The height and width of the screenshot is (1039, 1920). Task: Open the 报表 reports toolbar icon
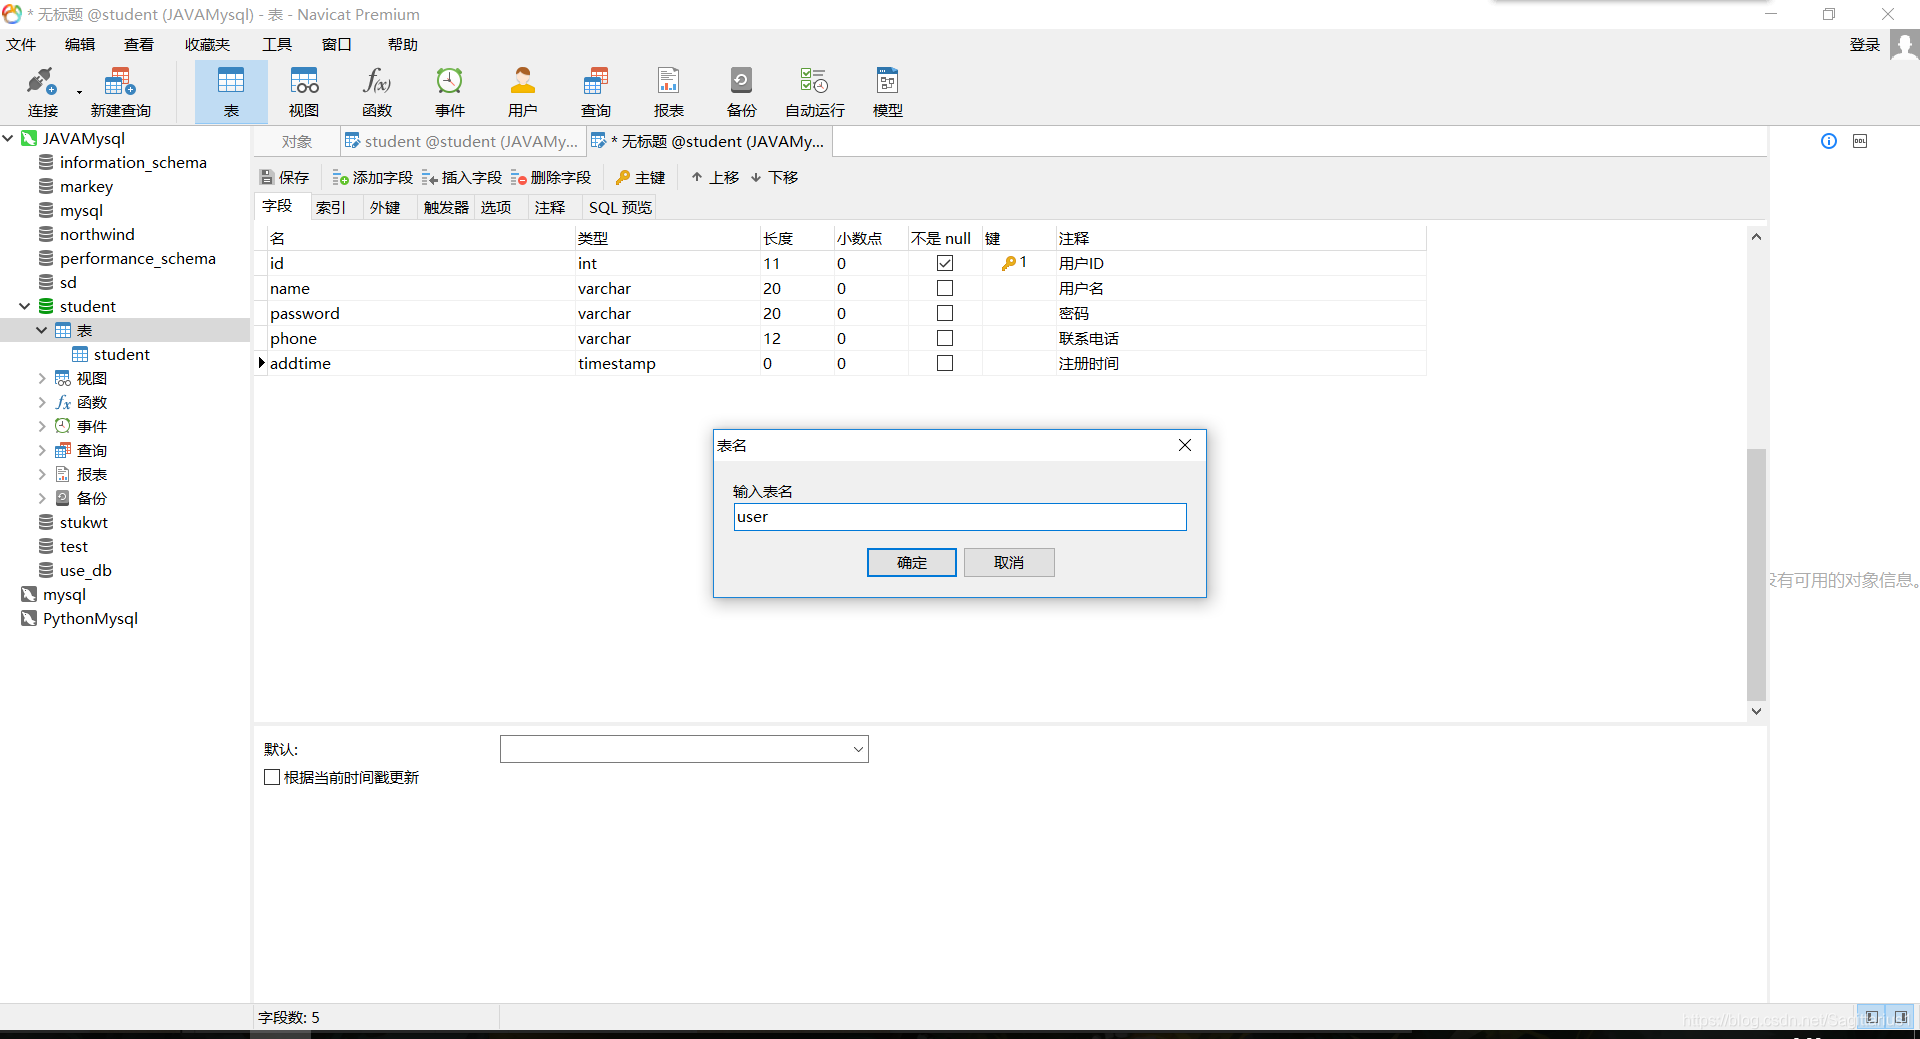pyautogui.click(x=669, y=92)
